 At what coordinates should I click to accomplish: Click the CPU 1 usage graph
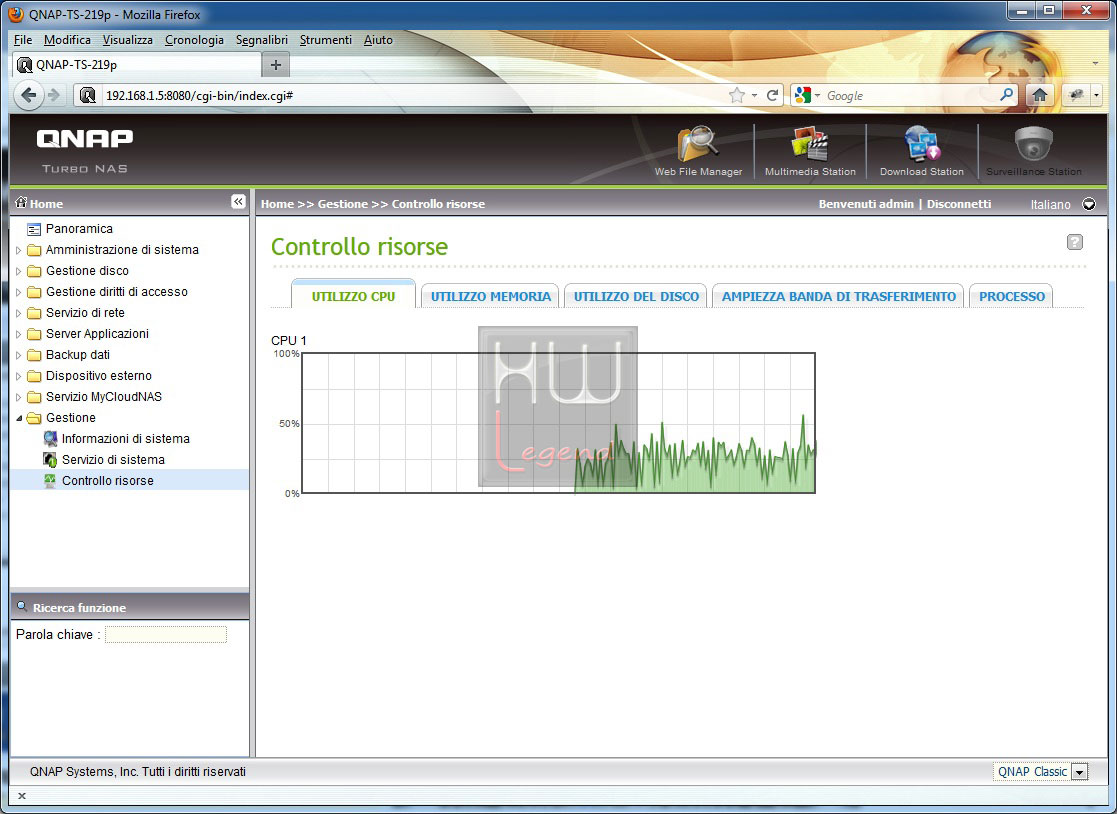pyautogui.click(x=558, y=423)
